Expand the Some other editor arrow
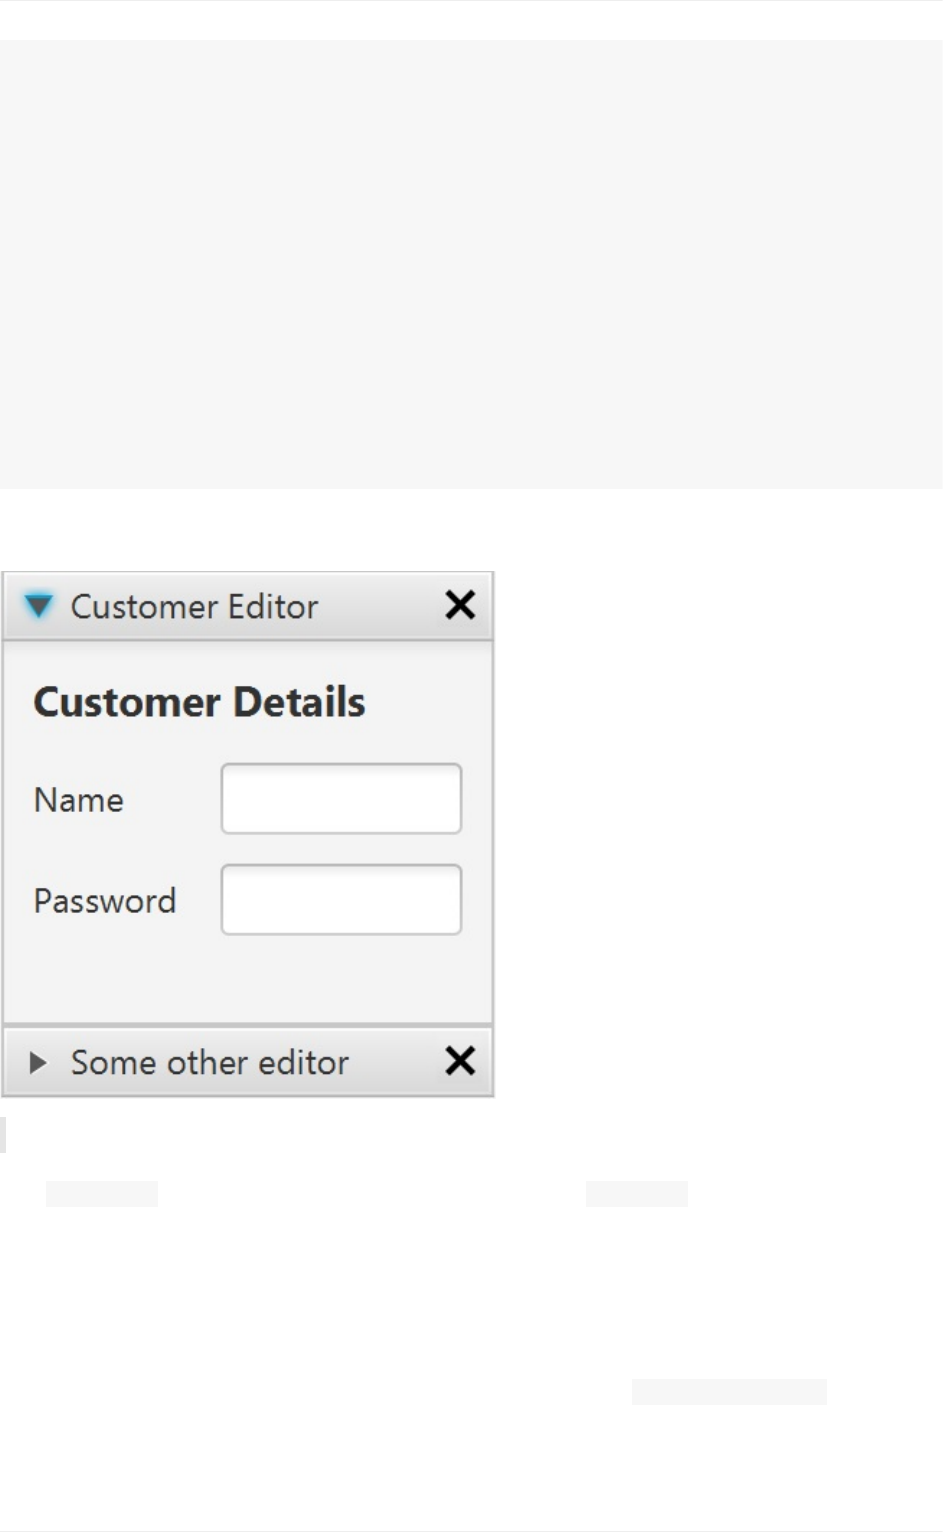 38,1062
